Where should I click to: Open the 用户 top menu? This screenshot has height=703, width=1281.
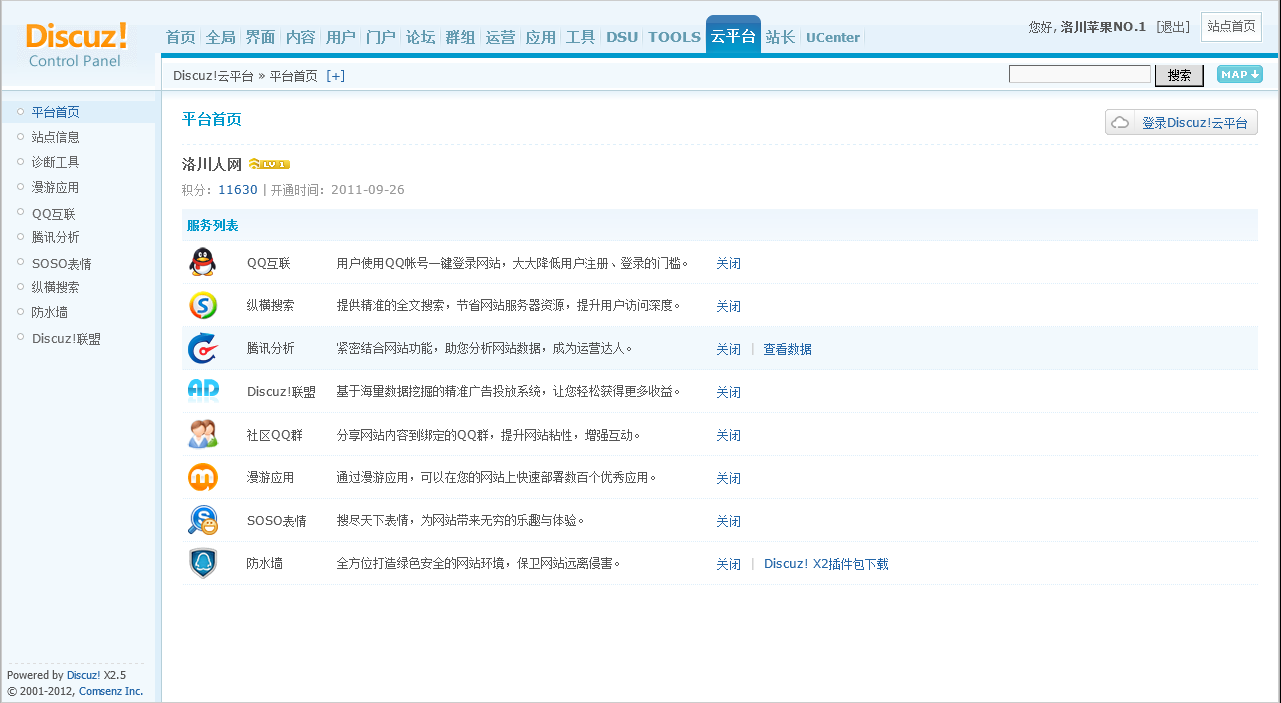click(x=341, y=37)
